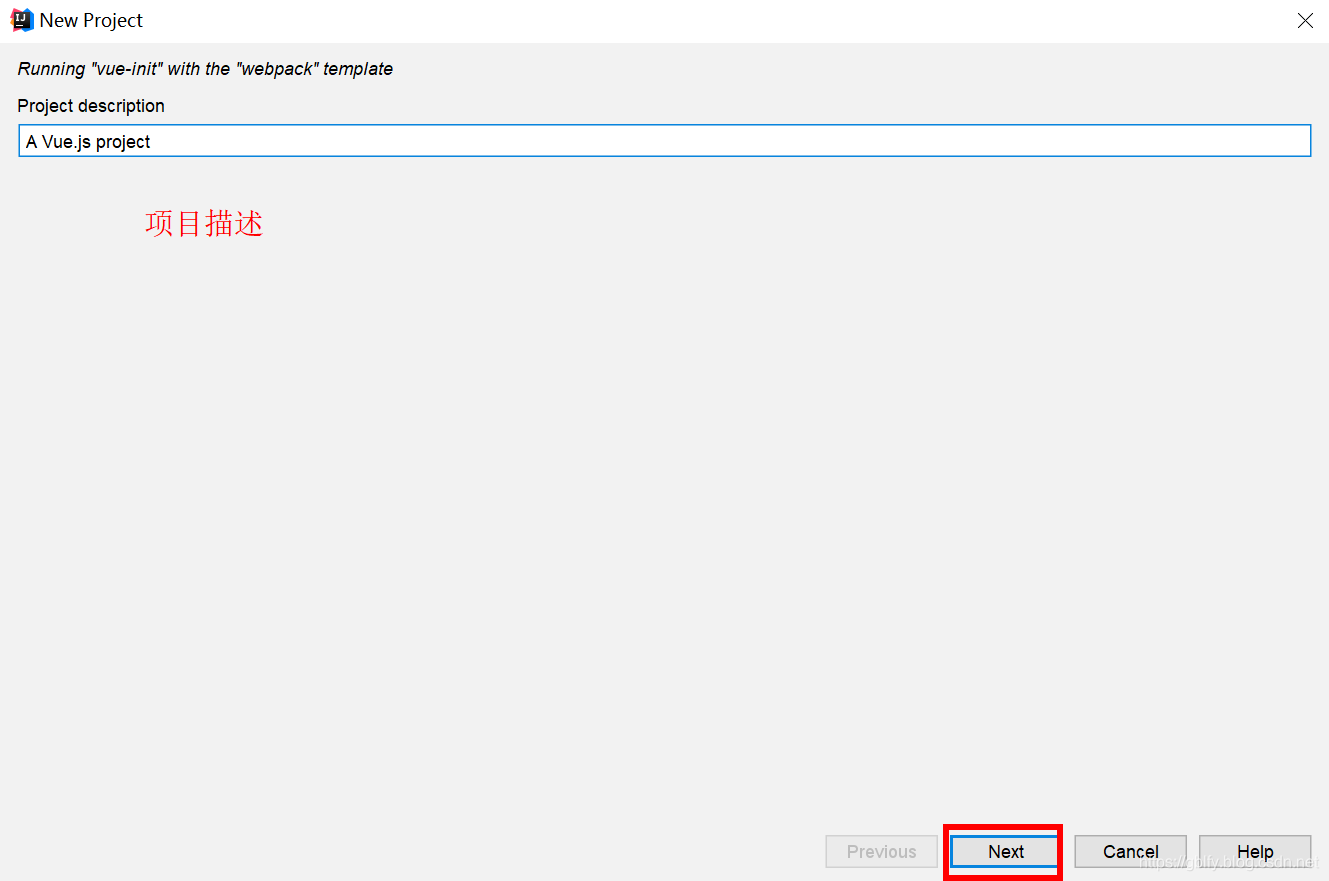Click the Next button

click(x=1005, y=851)
